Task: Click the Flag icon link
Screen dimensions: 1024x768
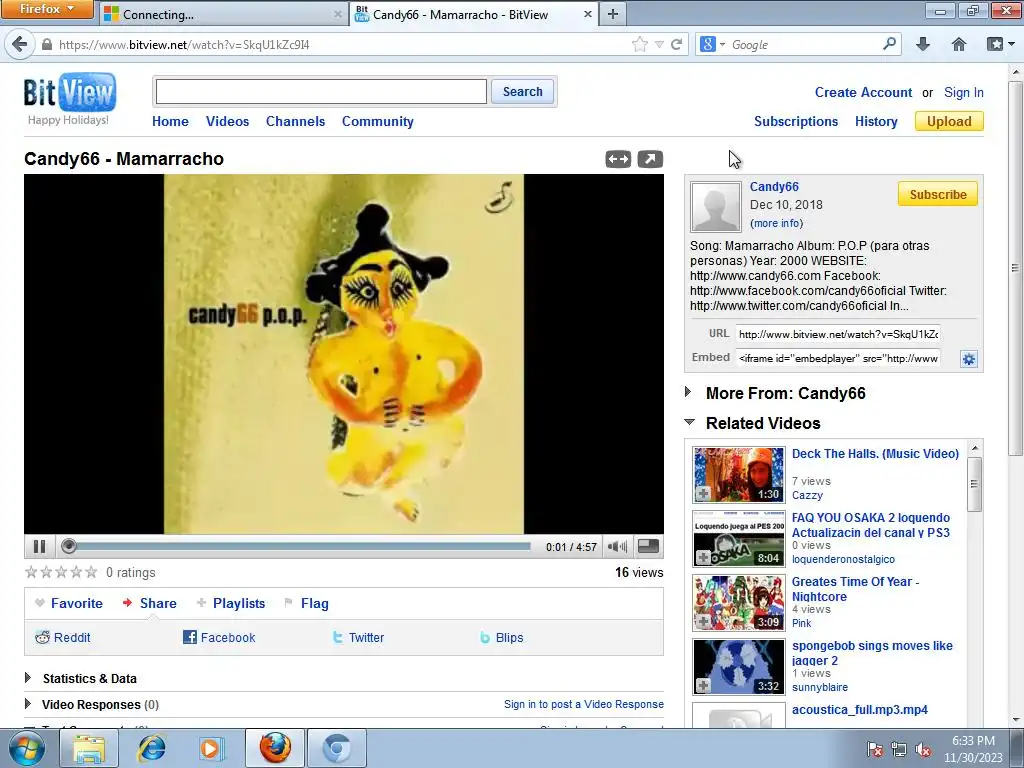Action: point(289,603)
